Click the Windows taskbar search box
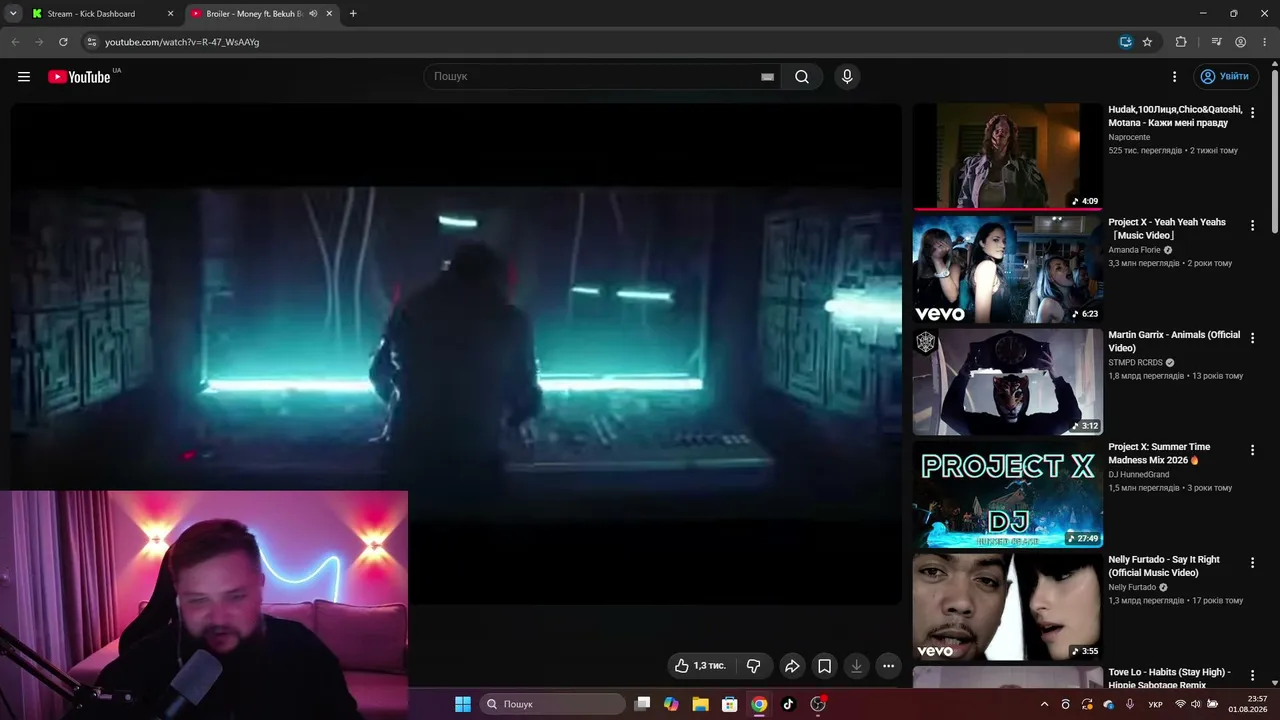1280x720 pixels. pos(553,704)
